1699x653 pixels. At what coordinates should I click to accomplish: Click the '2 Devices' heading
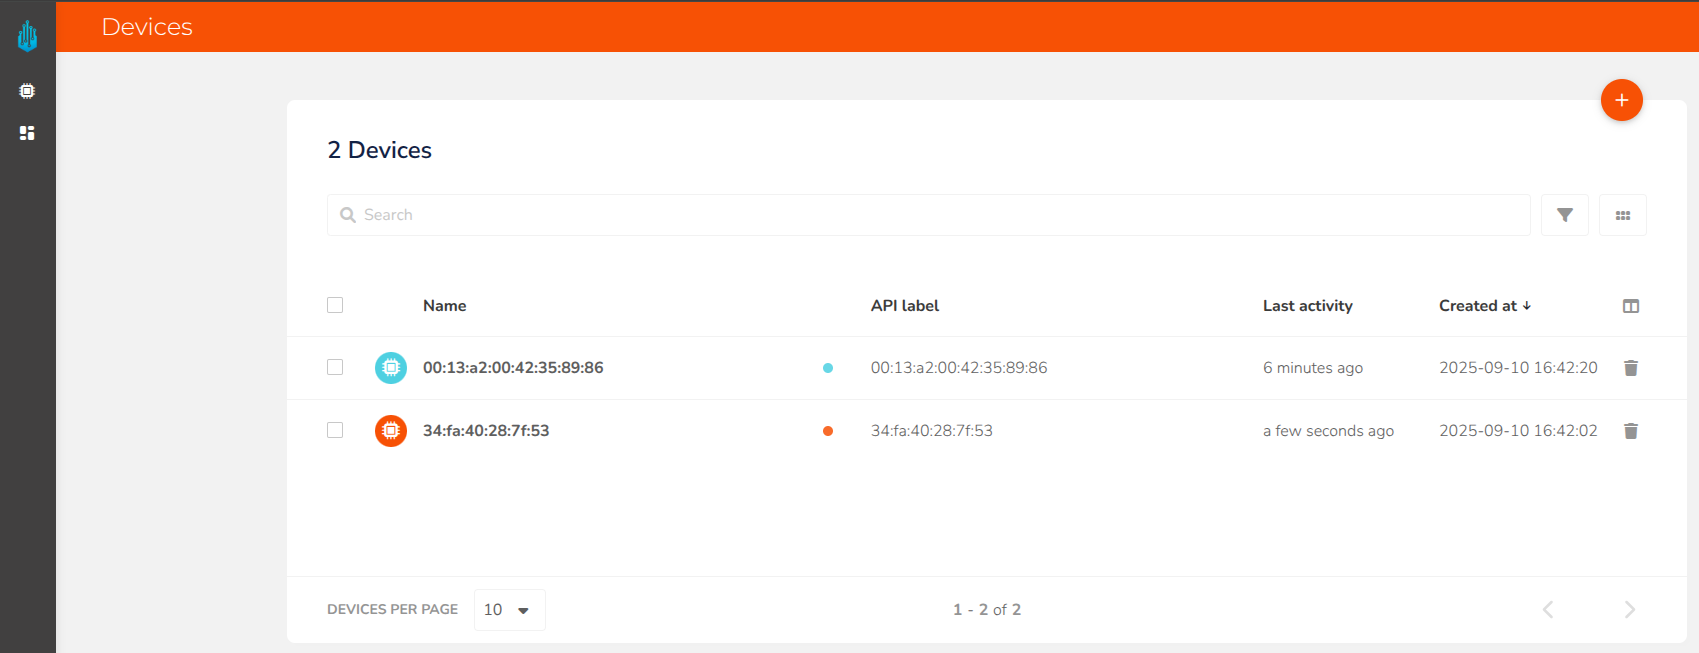pos(380,150)
